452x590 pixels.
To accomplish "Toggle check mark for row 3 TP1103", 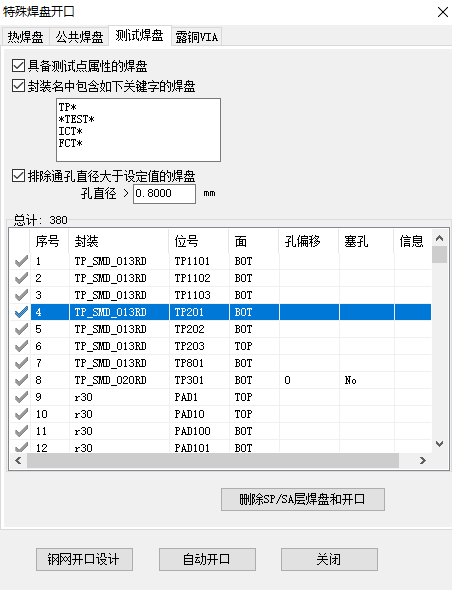I will (21, 295).
